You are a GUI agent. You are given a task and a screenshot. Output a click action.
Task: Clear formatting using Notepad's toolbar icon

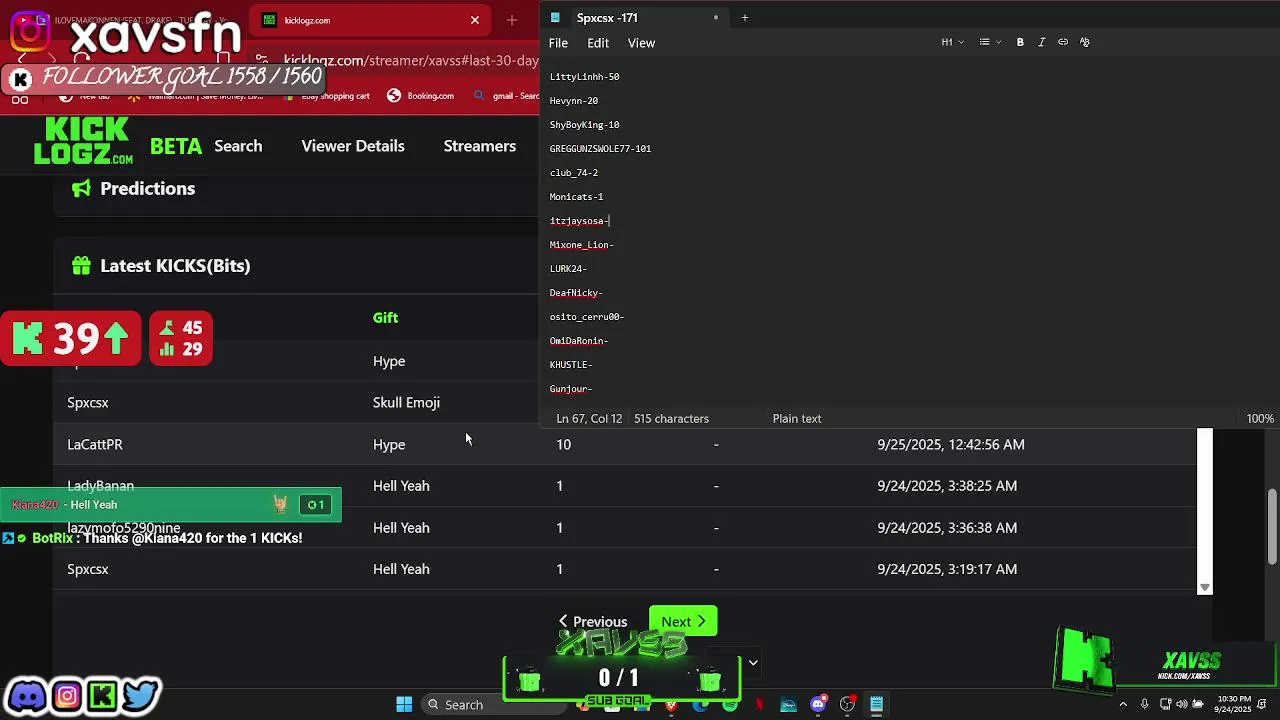pos(1085,42)
